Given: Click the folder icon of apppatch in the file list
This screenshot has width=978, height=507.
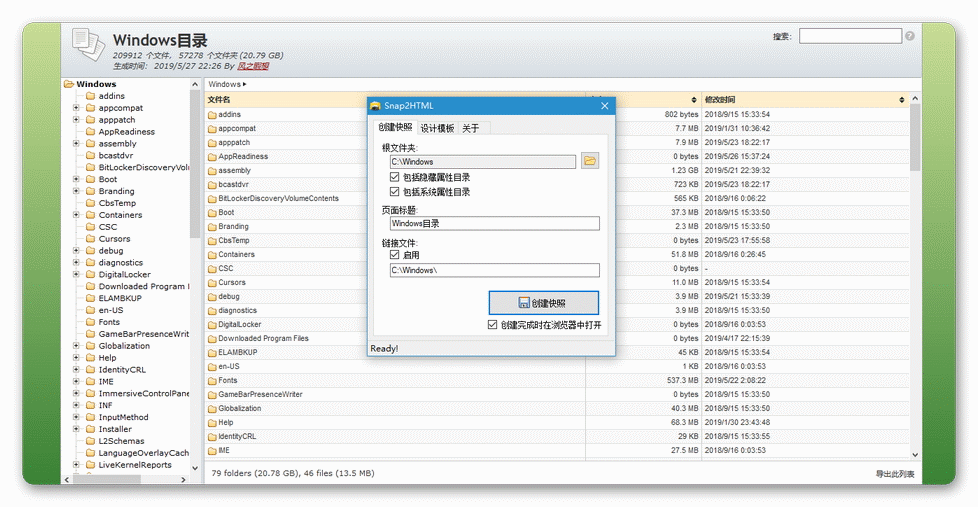Looking at the screenshot, I should coord(212,143).
